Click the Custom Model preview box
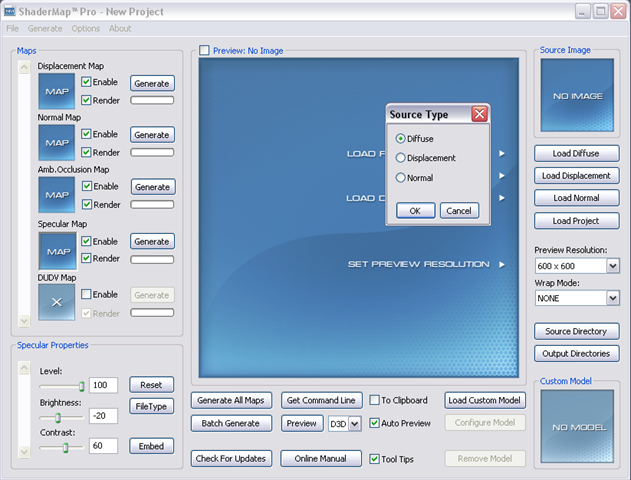Screen dimensions: 631x480 click(x=578, y=425)
